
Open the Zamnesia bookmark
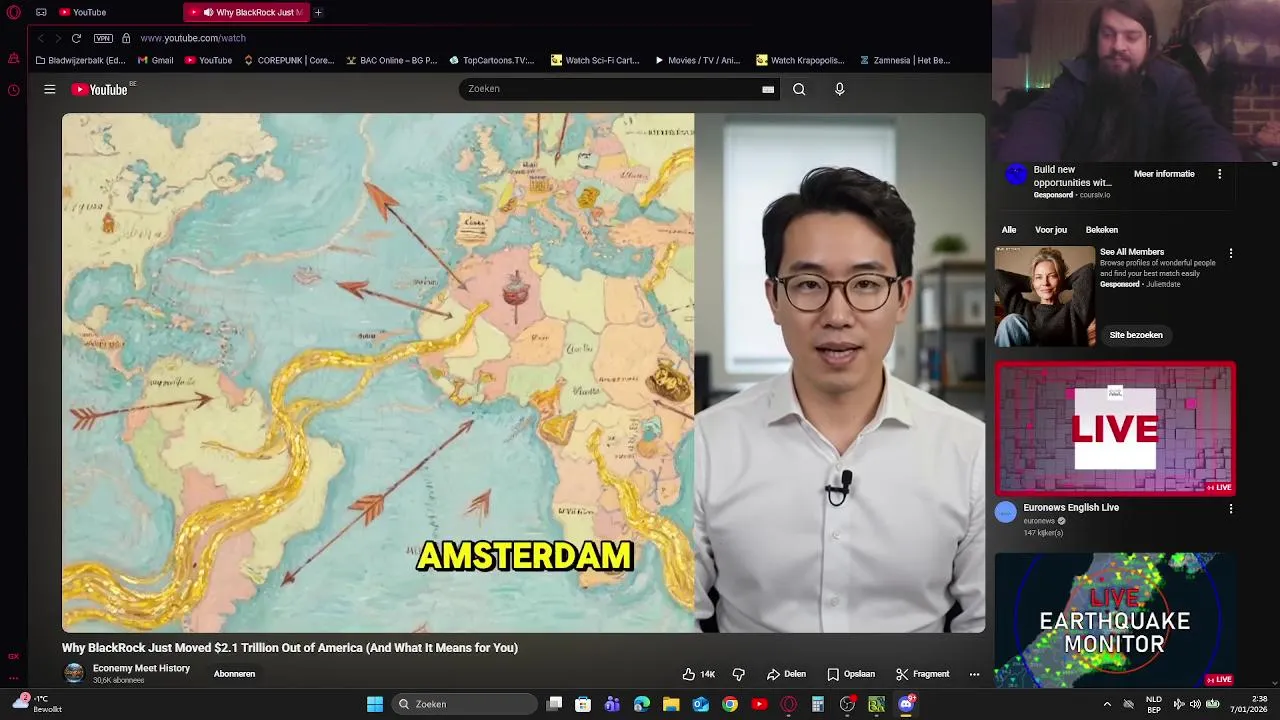[x=905, y=60]
